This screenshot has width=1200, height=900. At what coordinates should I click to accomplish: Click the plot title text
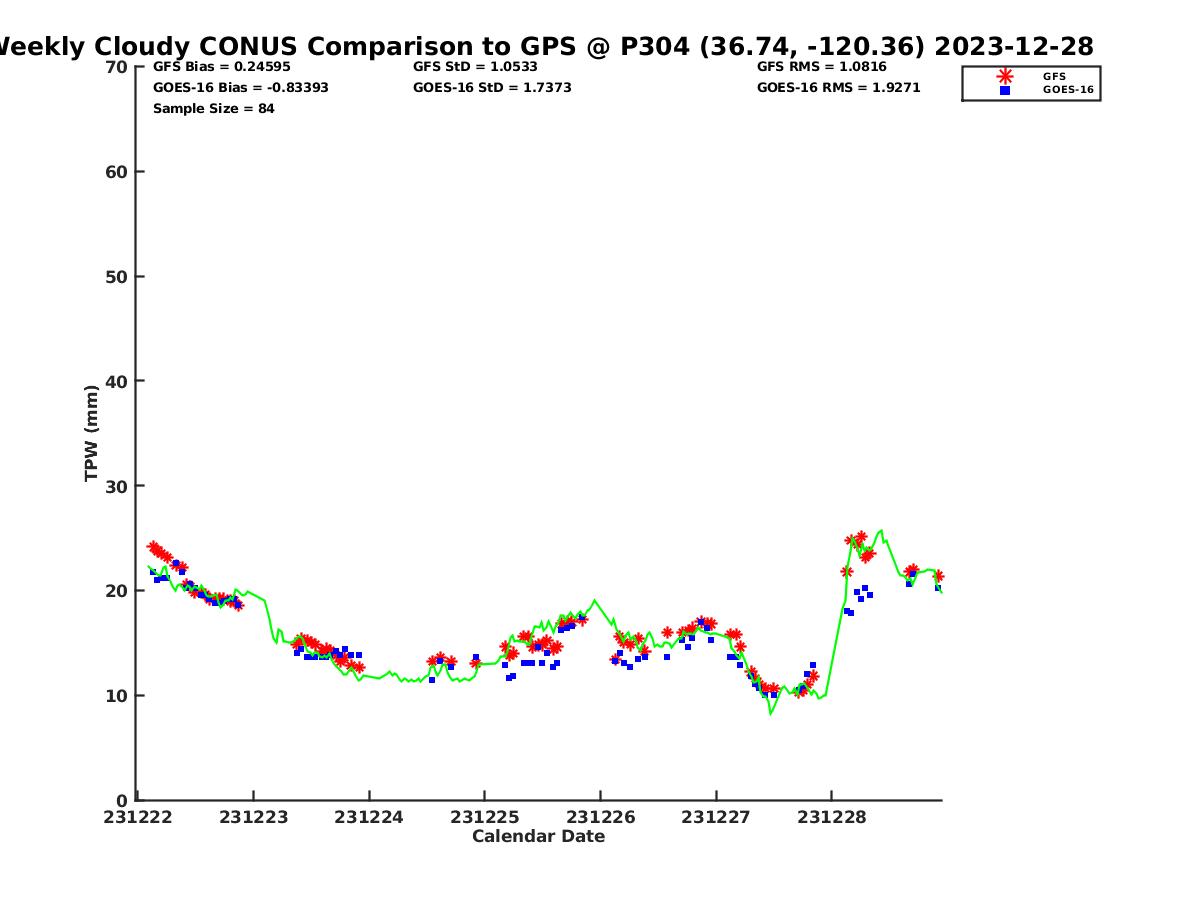[542, 46]
